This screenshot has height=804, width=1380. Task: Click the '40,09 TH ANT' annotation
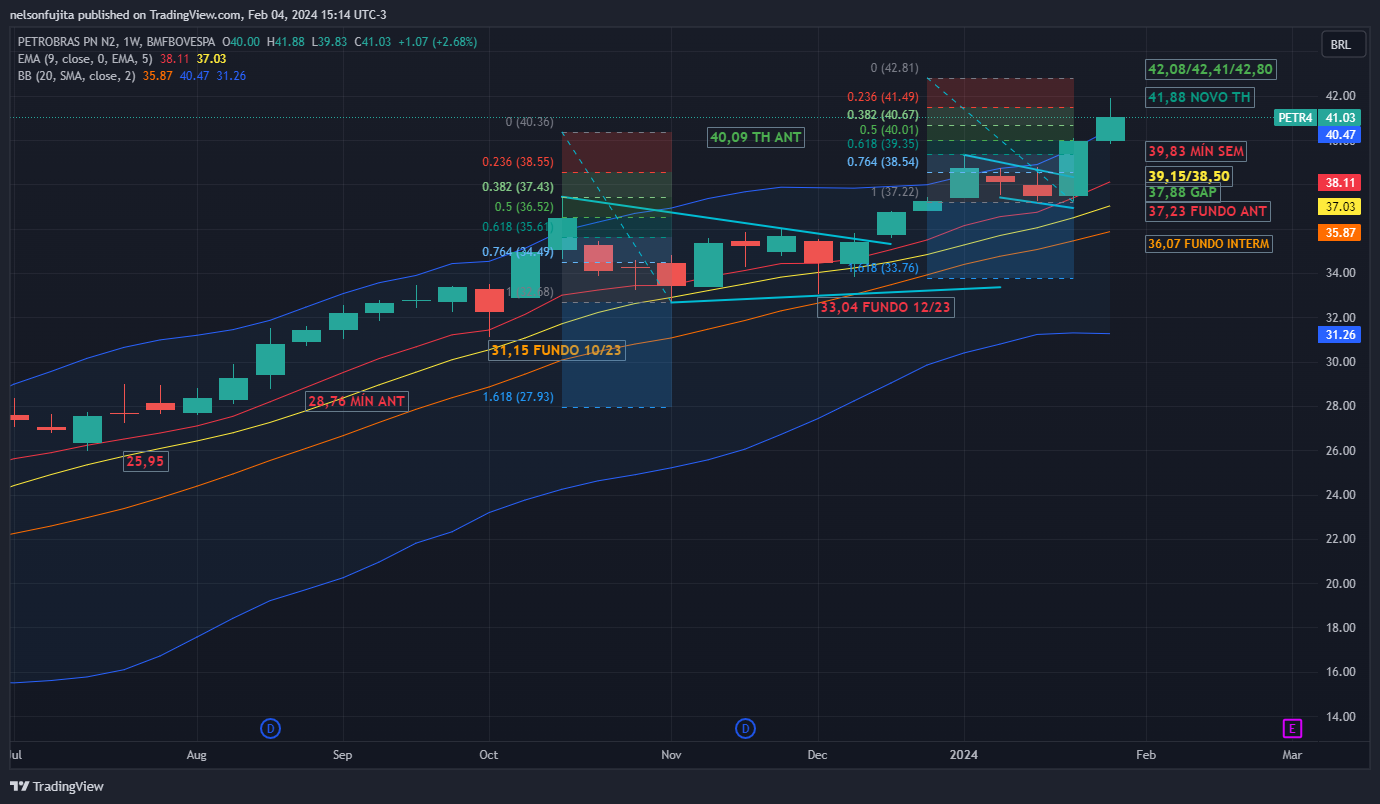[756, 137]
